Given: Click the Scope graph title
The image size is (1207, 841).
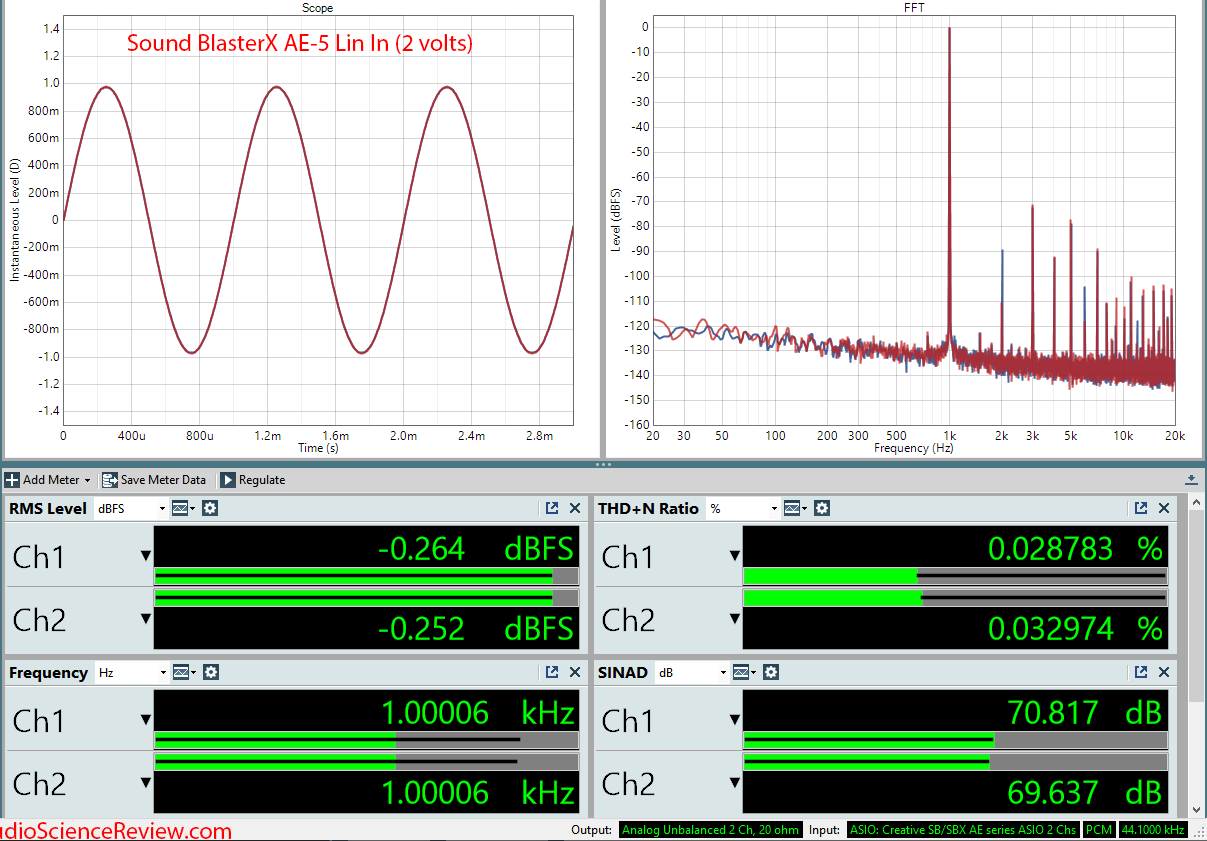Looking at the screenshot, I should click(x=318, y=8).
